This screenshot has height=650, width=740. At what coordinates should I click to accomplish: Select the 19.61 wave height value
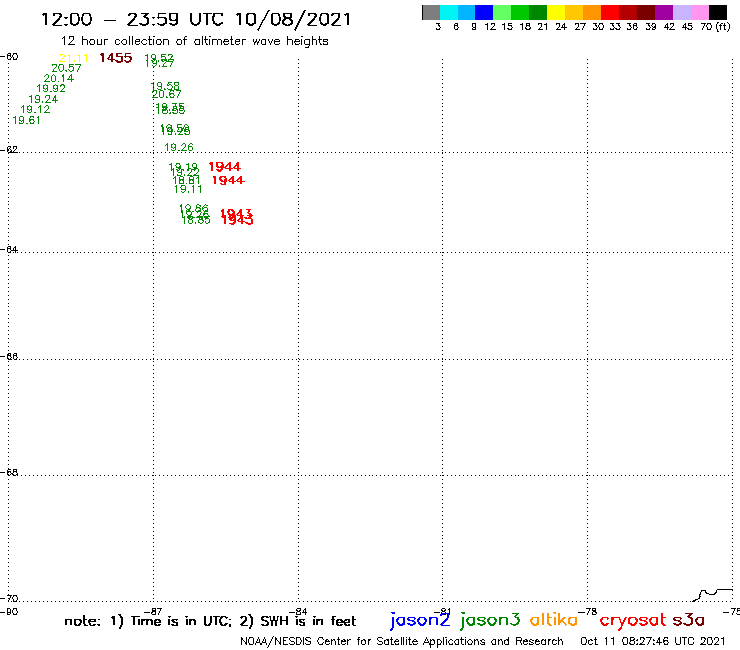coord(26,120)
